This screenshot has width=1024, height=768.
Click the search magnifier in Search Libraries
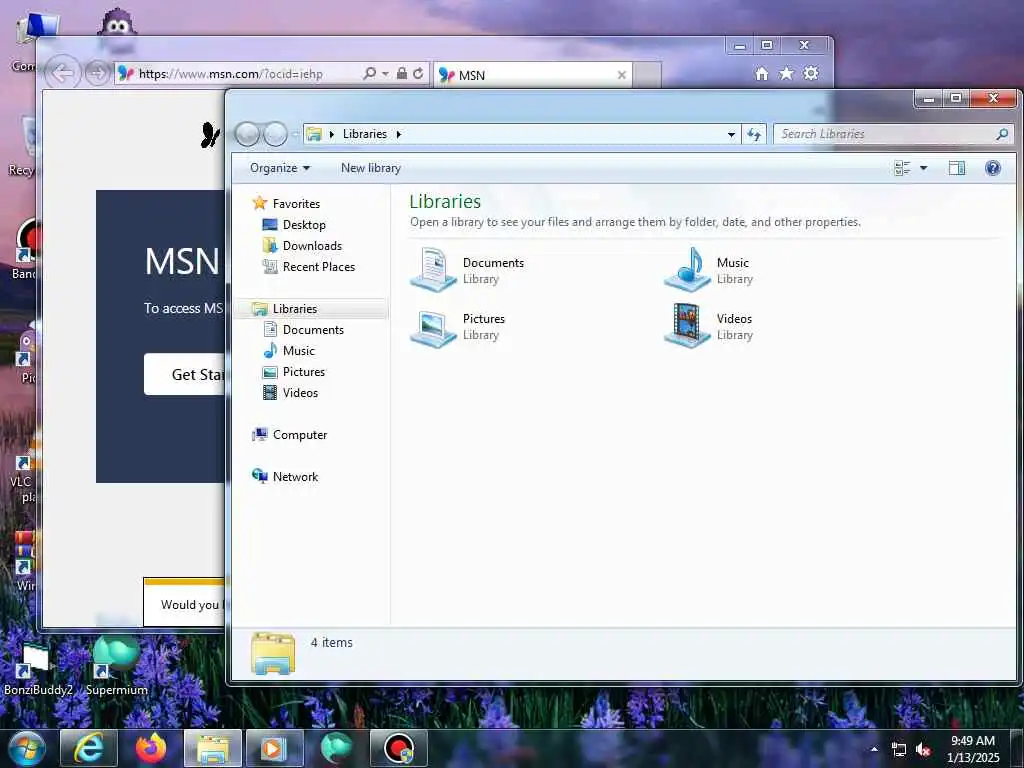pos(1002,134)
